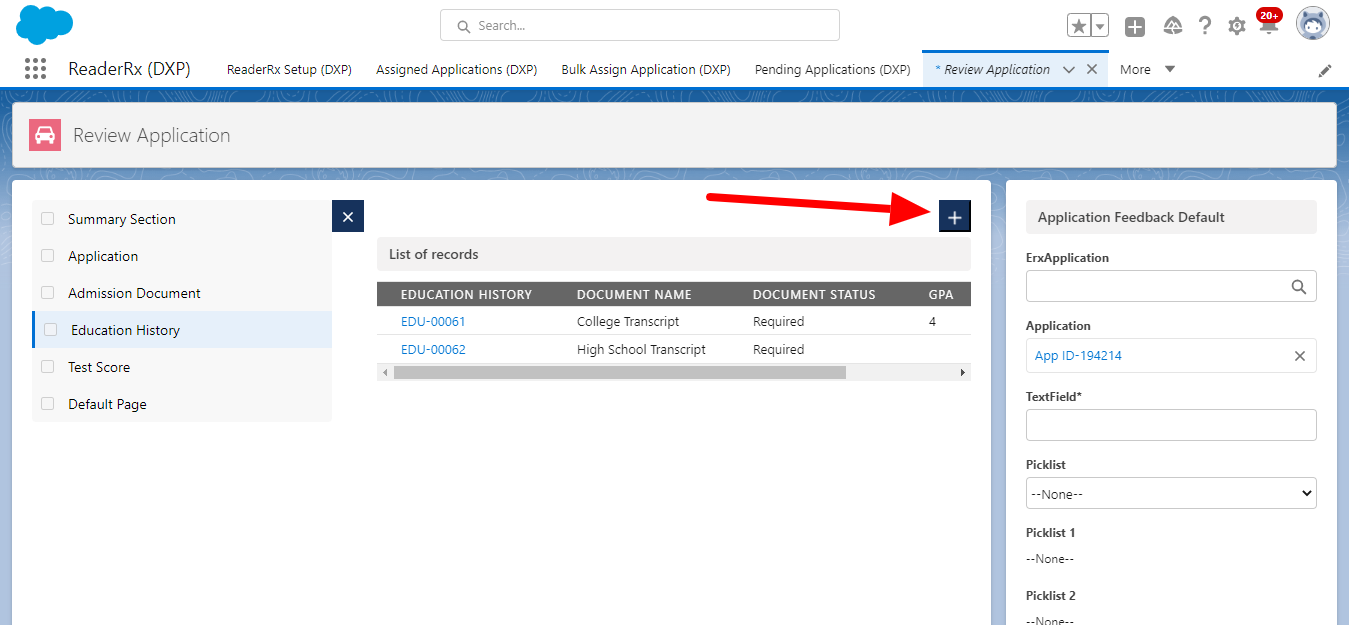
Task: Enable the Test Score checkbox
Action: pos(48,367)
